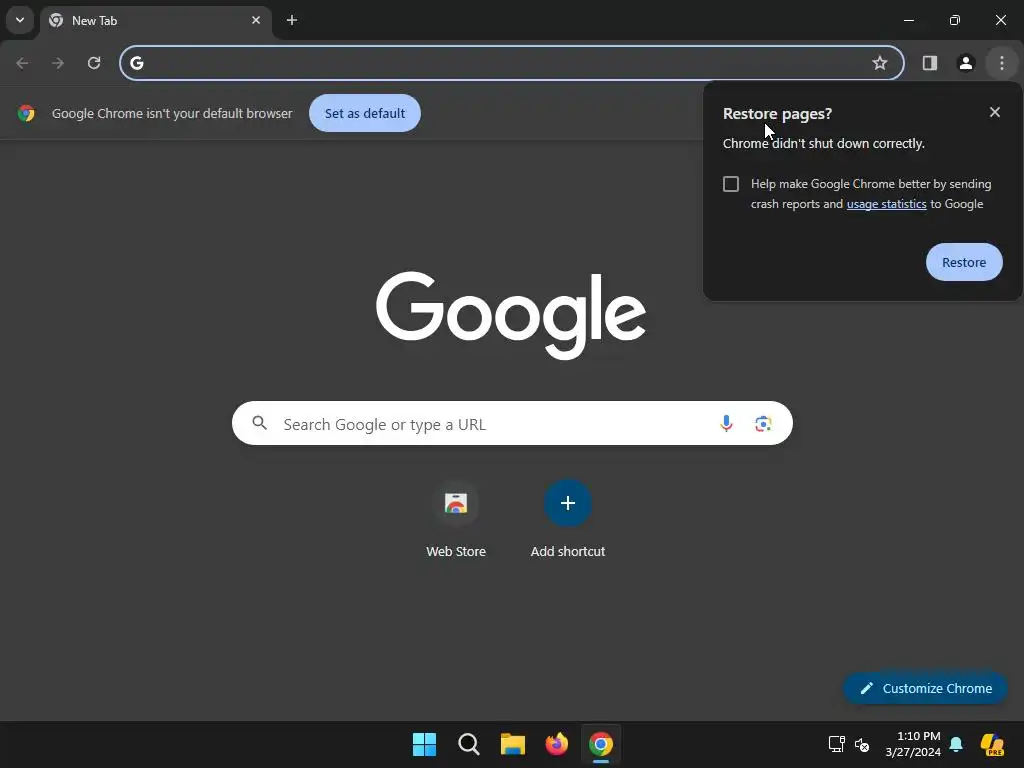Dismiss the Restore pages dialog
The image size is (1024, 768).
(995, 112)
